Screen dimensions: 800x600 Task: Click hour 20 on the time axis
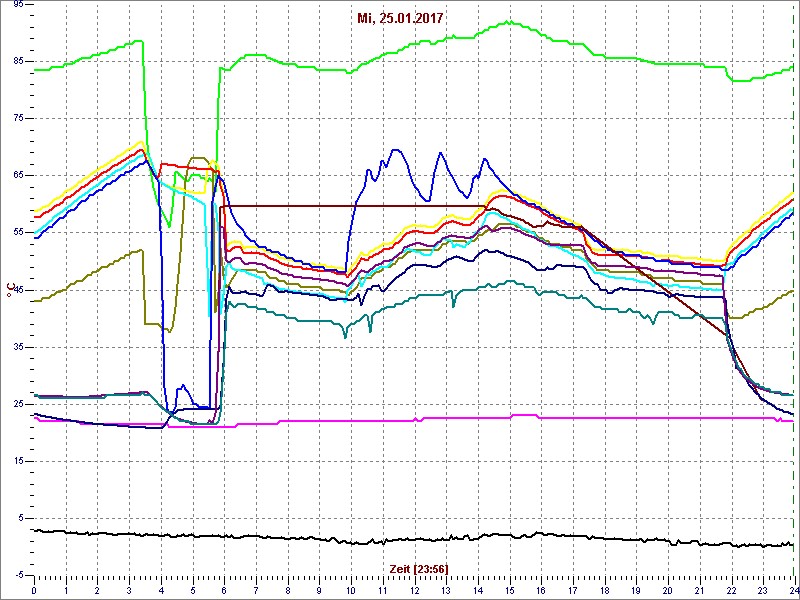[667, 588]
